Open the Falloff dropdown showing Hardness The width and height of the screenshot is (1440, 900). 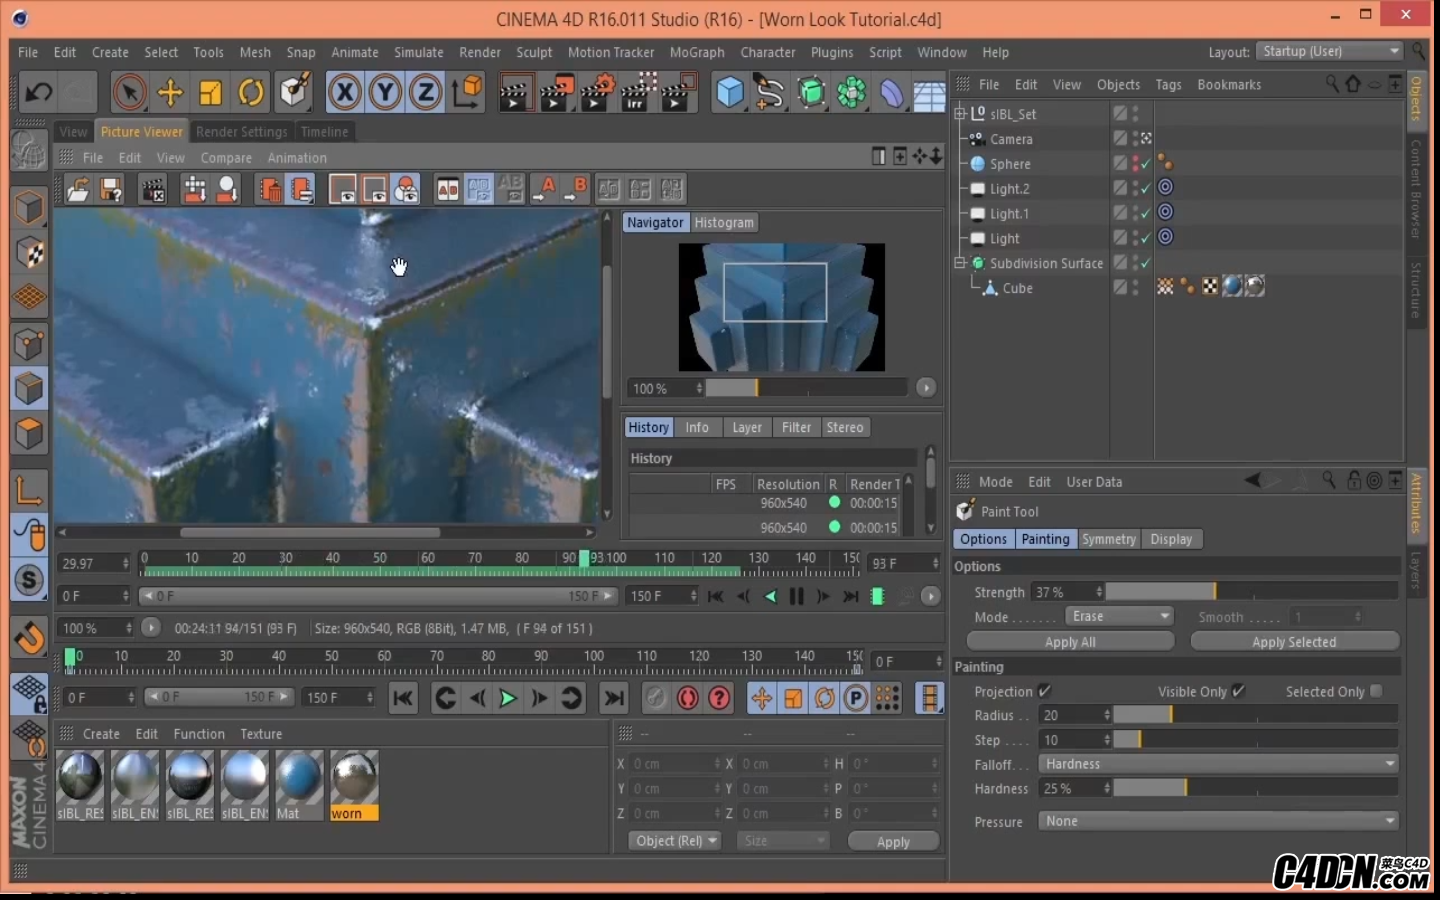point(1218,764)
